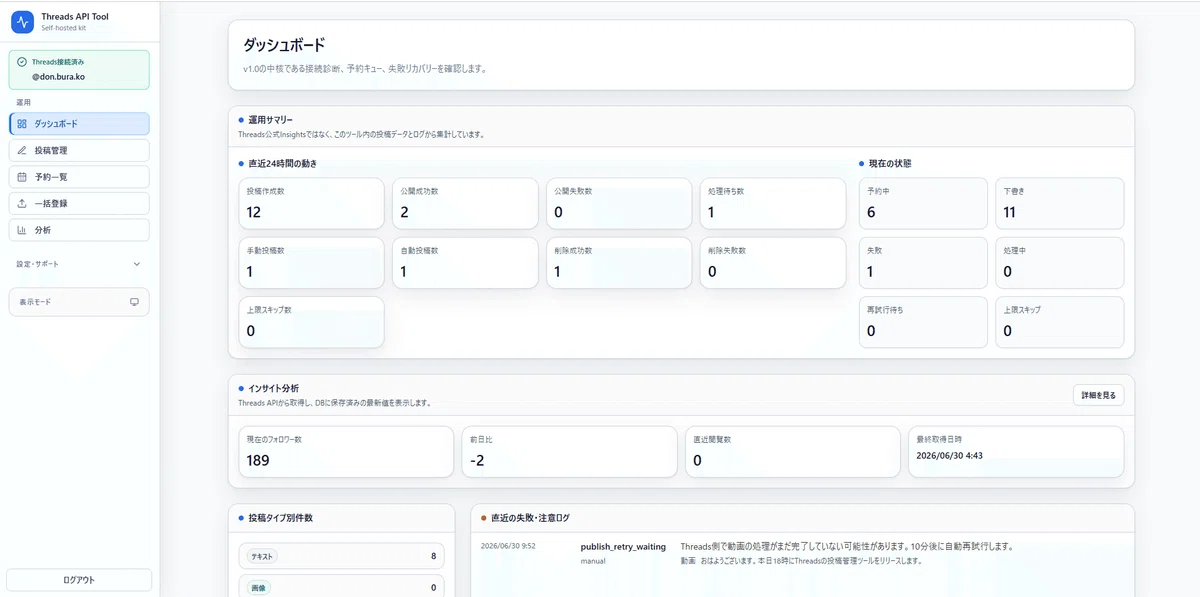Click the monitor icon in 表示モード
This screenshot has height=597, width=1200.
coord(135,302)
